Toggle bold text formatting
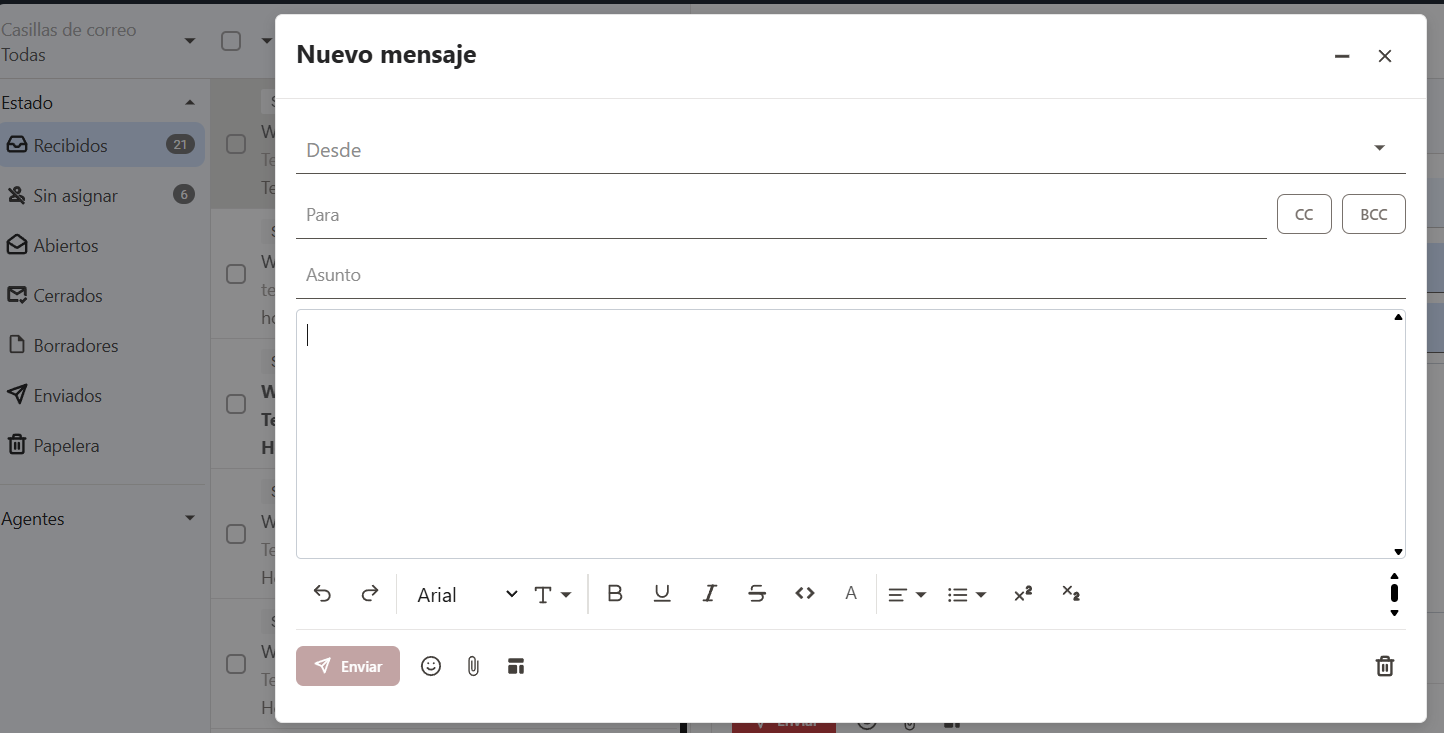Viewport: 1444px width, 733px height. pyautogui.click(x=615, y=594)
